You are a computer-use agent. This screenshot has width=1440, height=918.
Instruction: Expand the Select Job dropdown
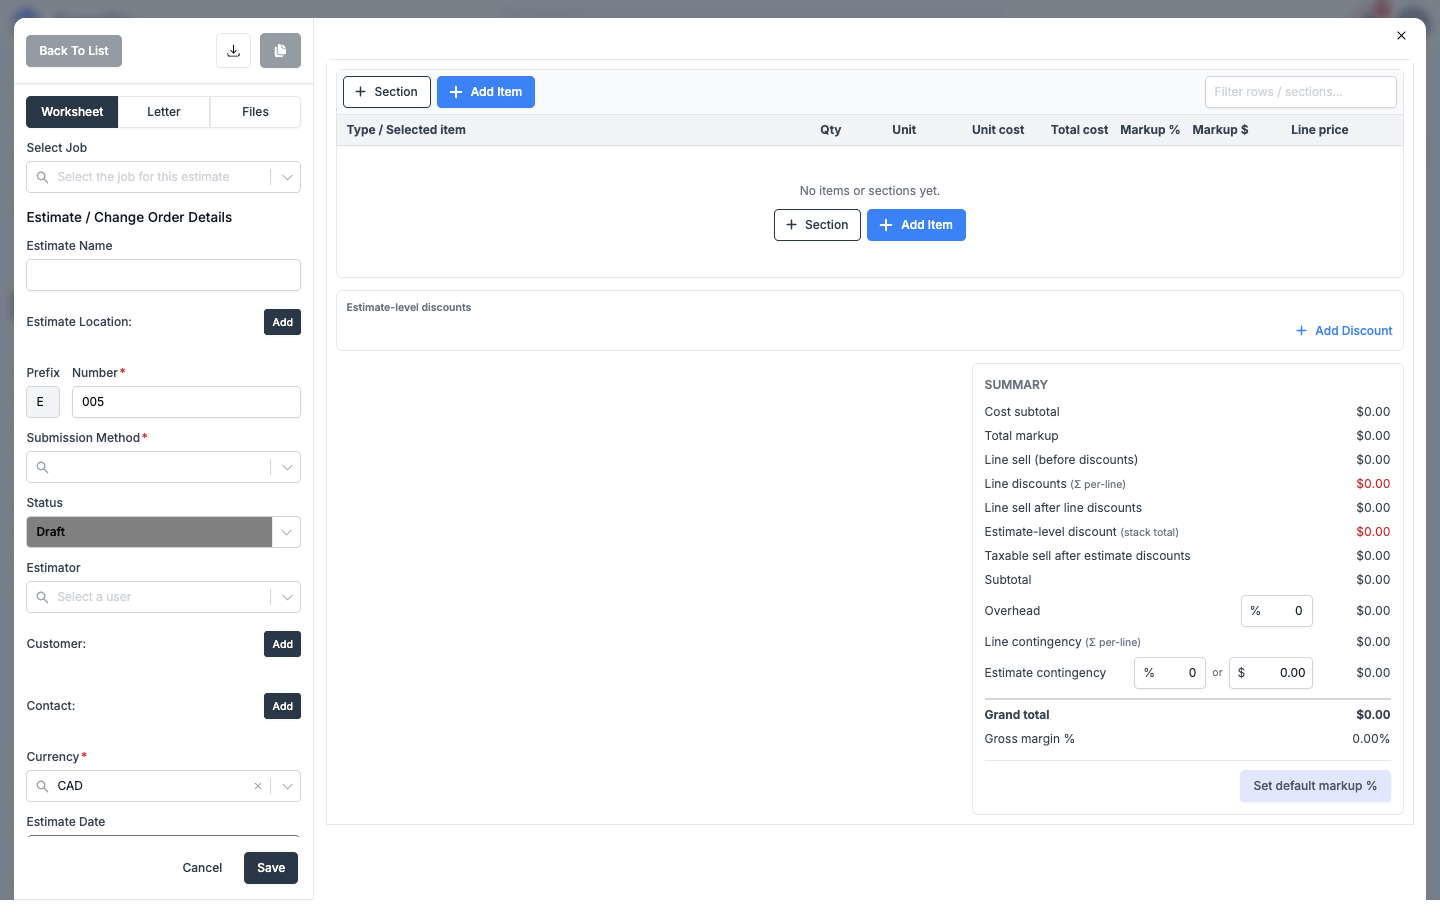(287, 177)
